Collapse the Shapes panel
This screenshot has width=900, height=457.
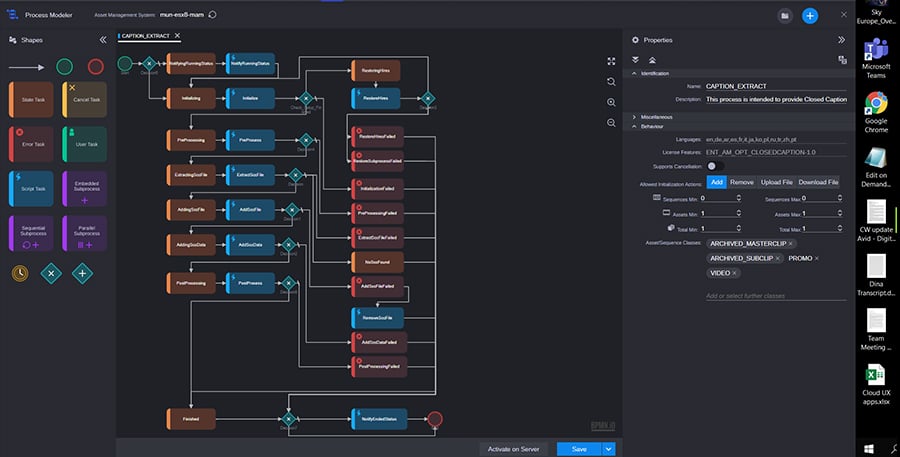click(x=103, y=40)
